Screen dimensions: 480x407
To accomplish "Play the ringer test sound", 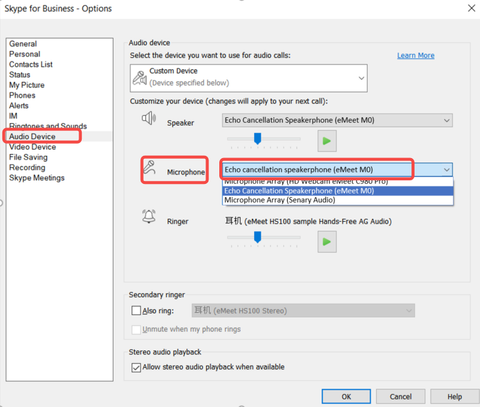I will (x=327, y=242).
